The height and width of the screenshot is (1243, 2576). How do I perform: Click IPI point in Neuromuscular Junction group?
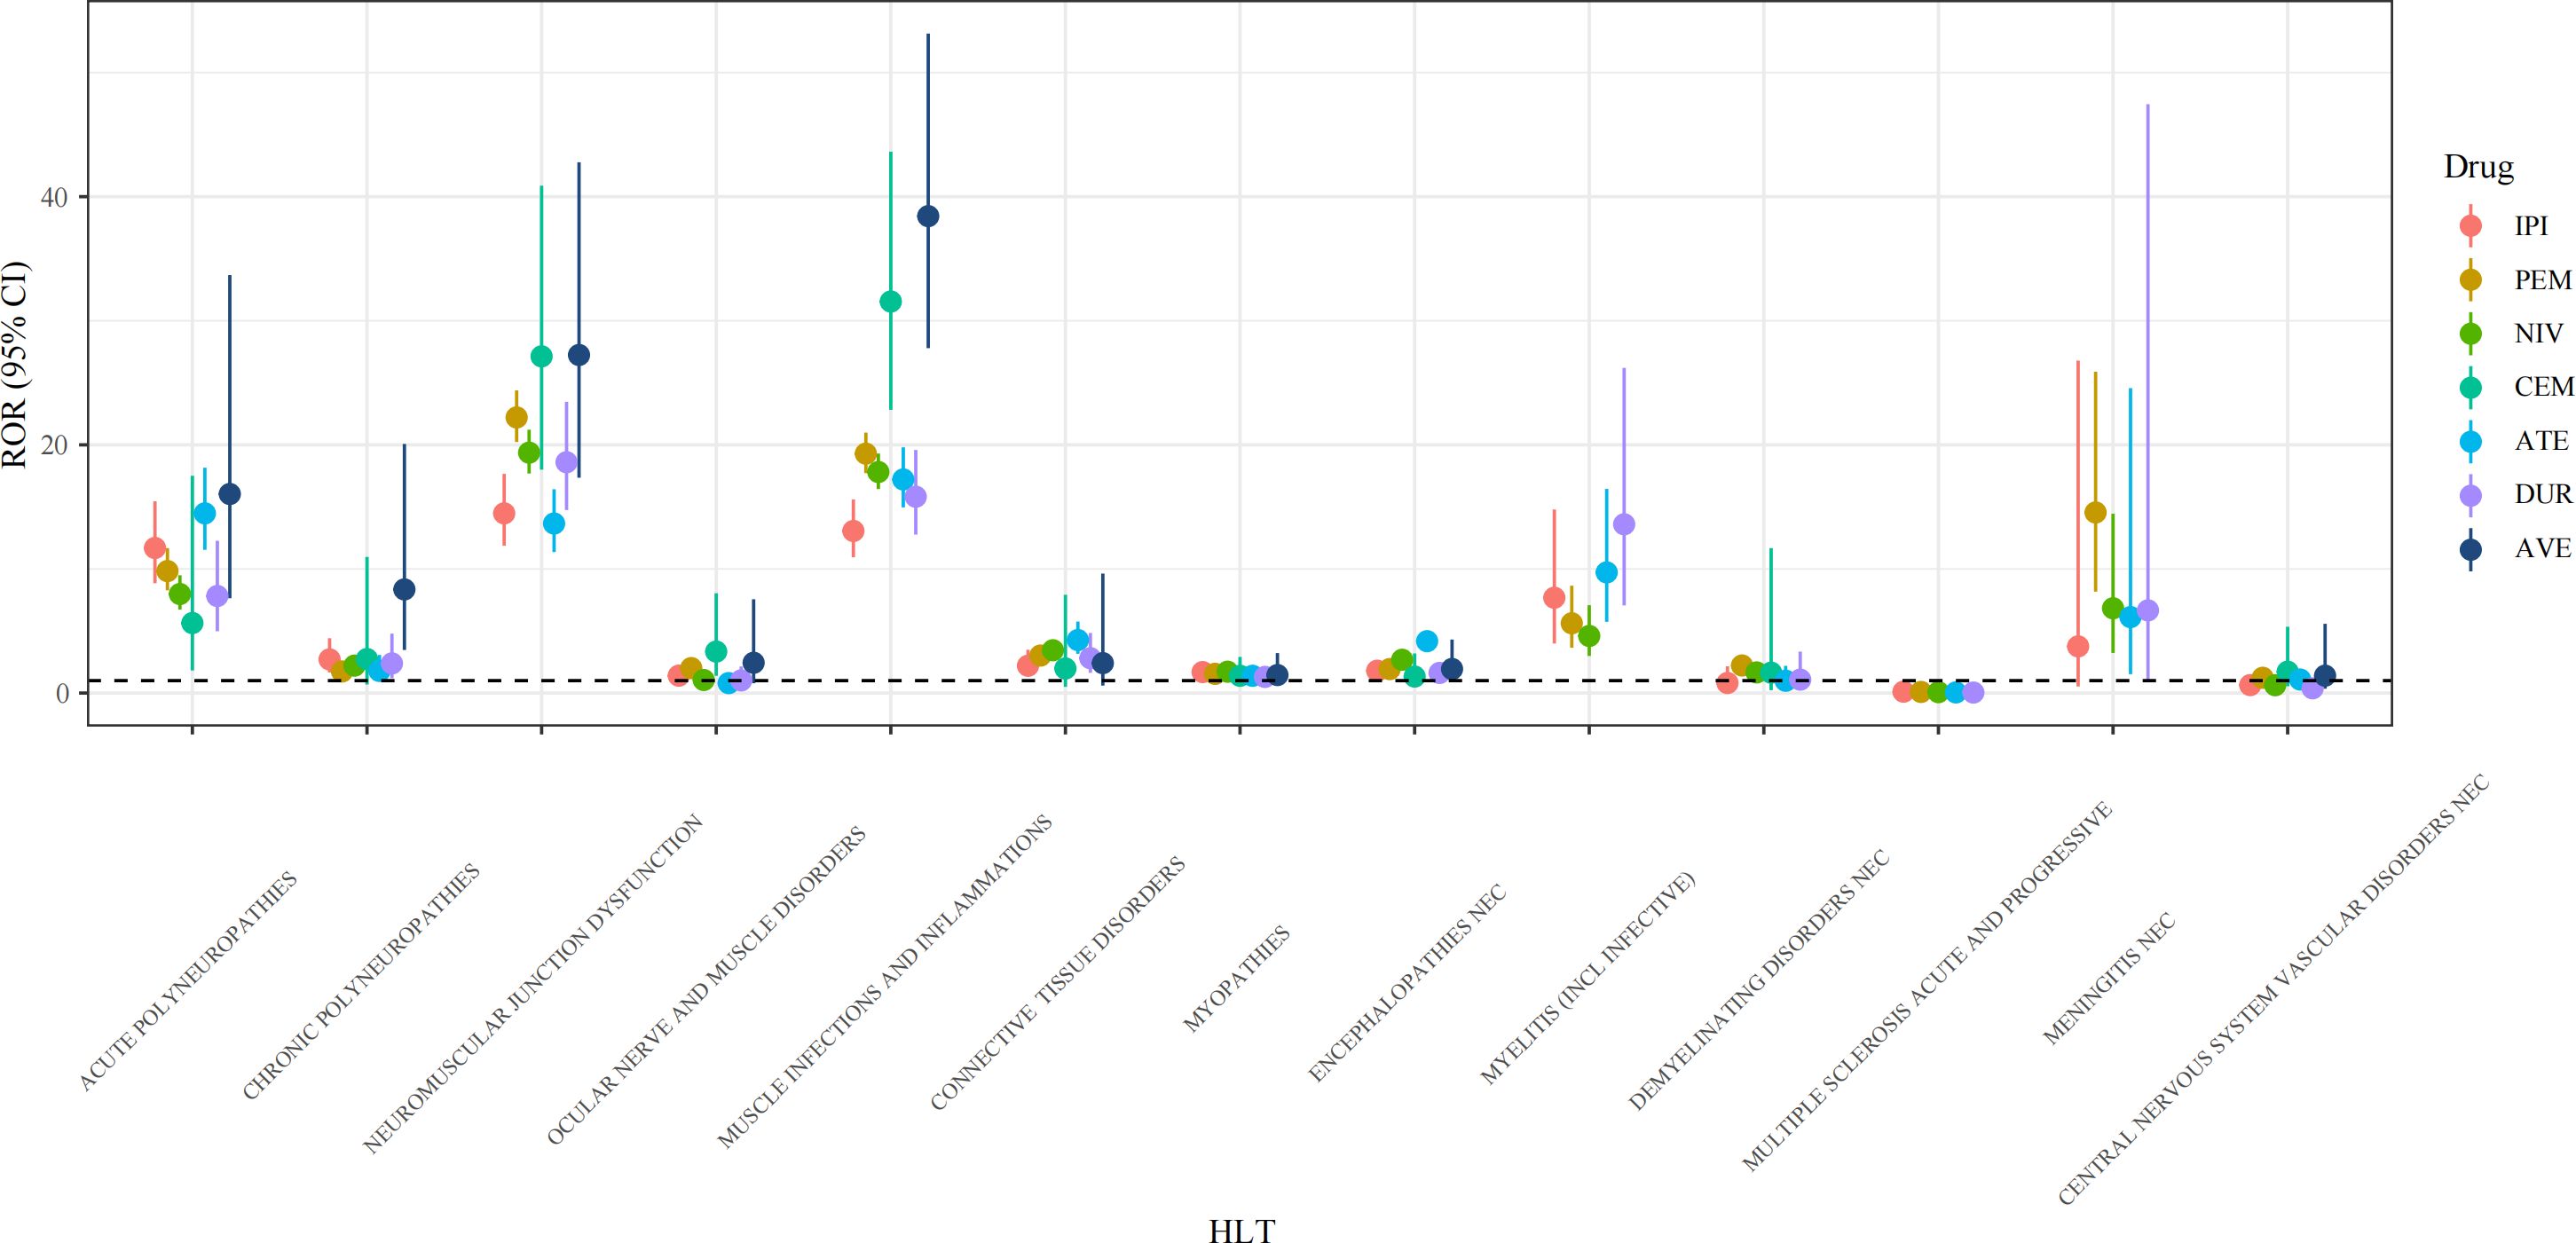tap(504, 513)
